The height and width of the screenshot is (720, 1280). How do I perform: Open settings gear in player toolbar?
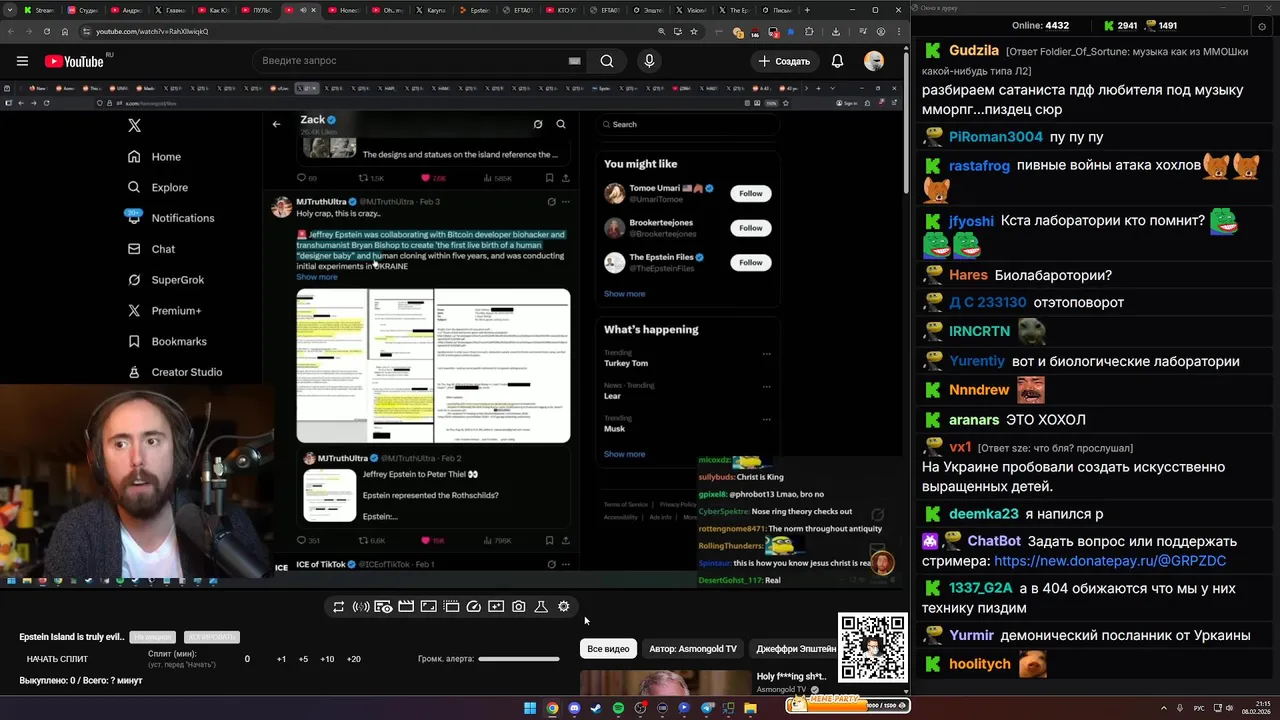[x=564, y=607]
